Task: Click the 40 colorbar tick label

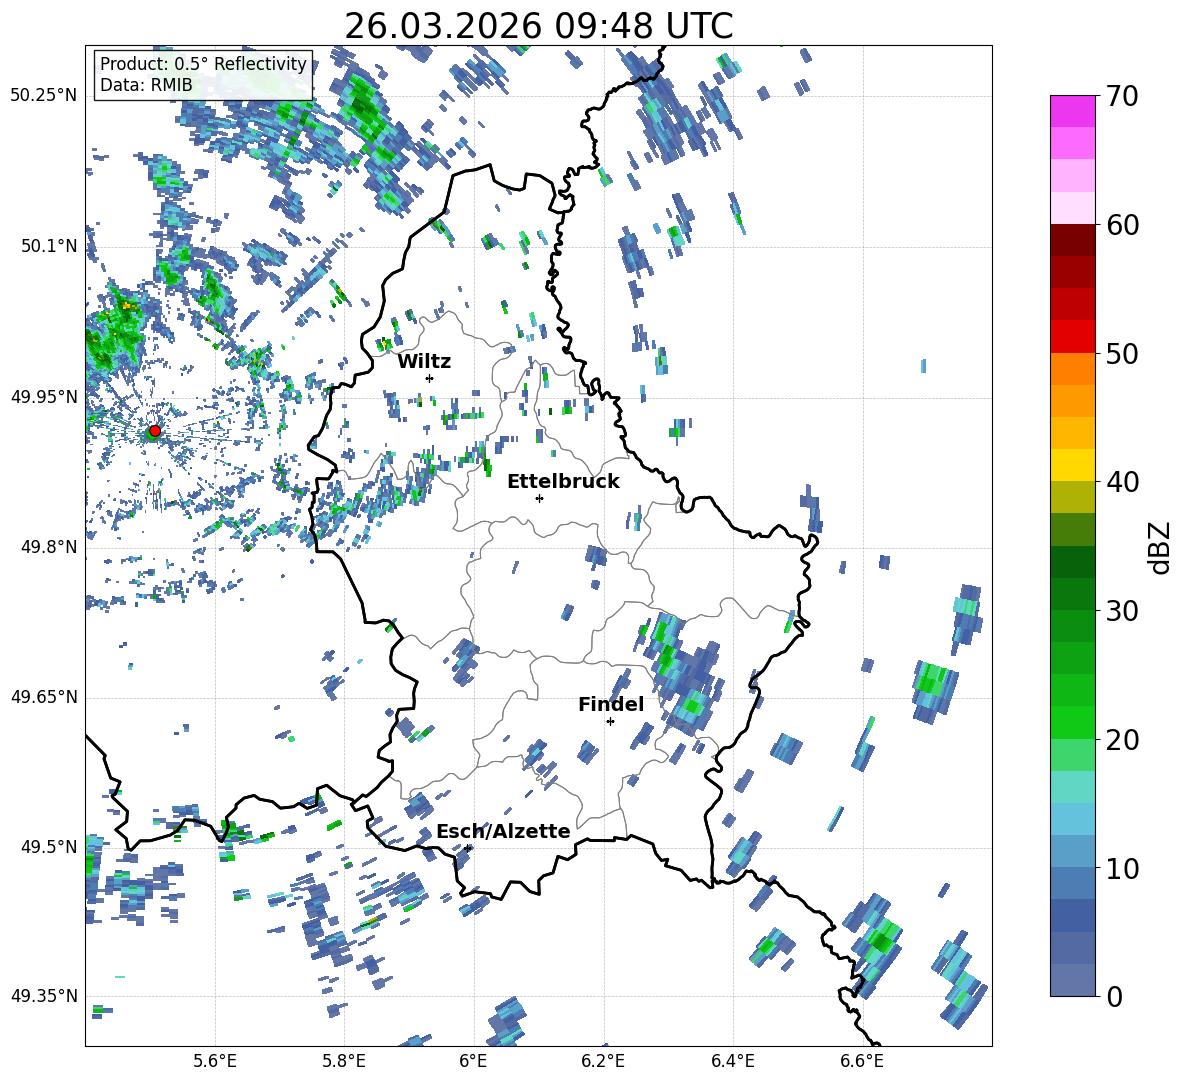Action: coord(1121,482)
